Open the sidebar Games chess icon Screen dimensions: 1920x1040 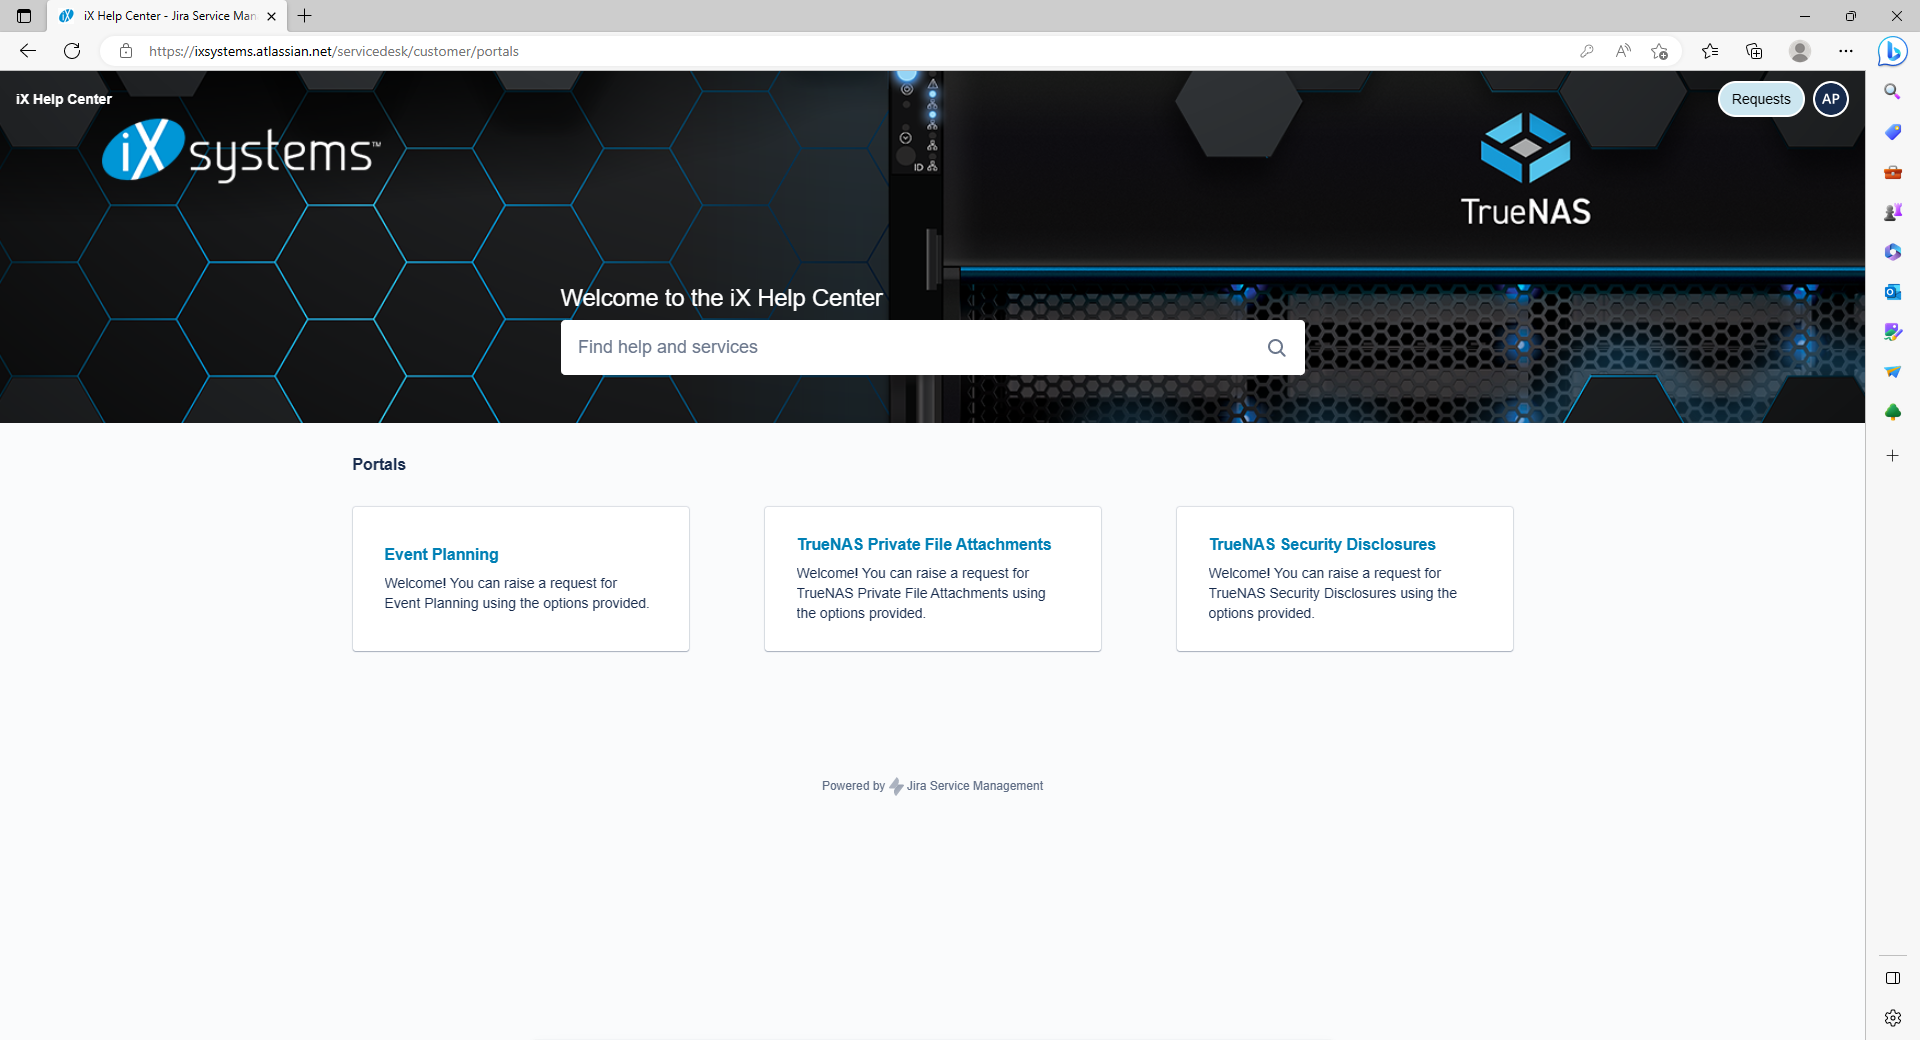(x=1892, y=212)
